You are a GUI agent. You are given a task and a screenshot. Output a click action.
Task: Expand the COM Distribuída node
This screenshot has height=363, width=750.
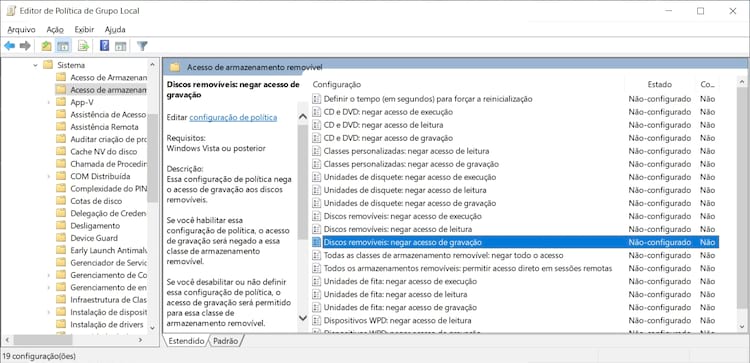[48, 176]
